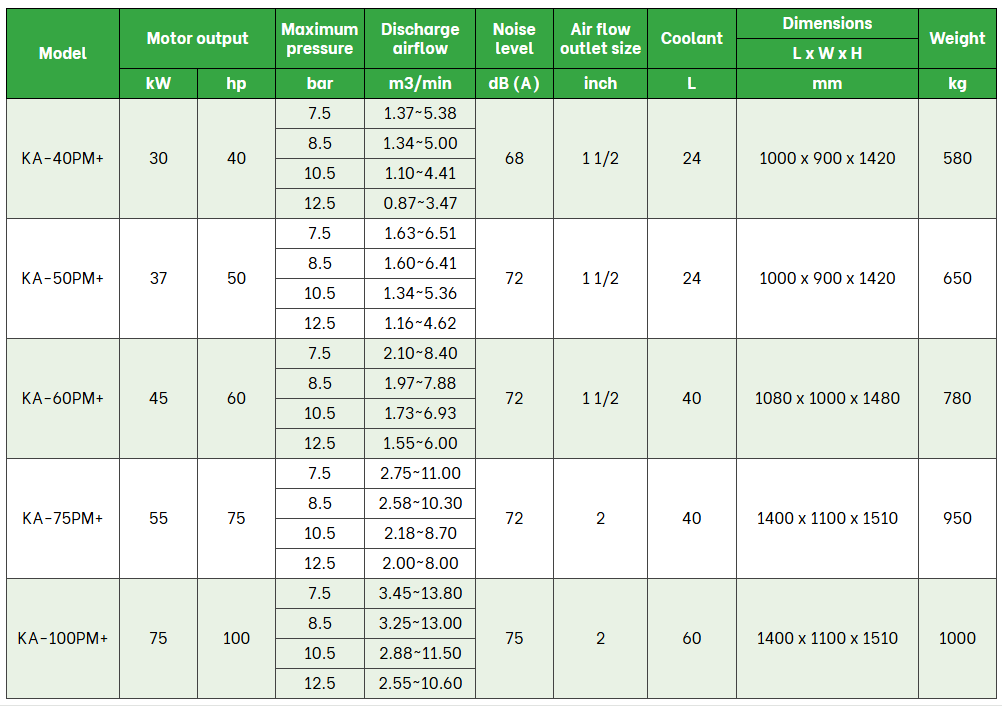Select the 580 kg weight value

[x=957, y=158]
